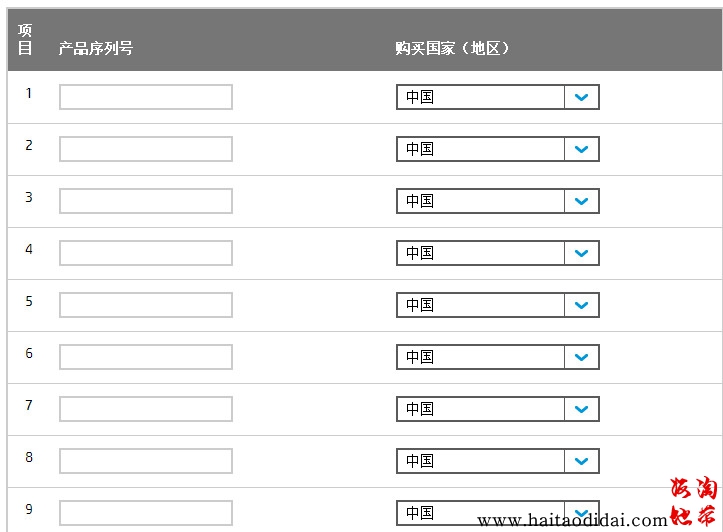Viewport: 723px width, 532px height.
Task: Click the serial number field for item 1
Action: [146, 97]
